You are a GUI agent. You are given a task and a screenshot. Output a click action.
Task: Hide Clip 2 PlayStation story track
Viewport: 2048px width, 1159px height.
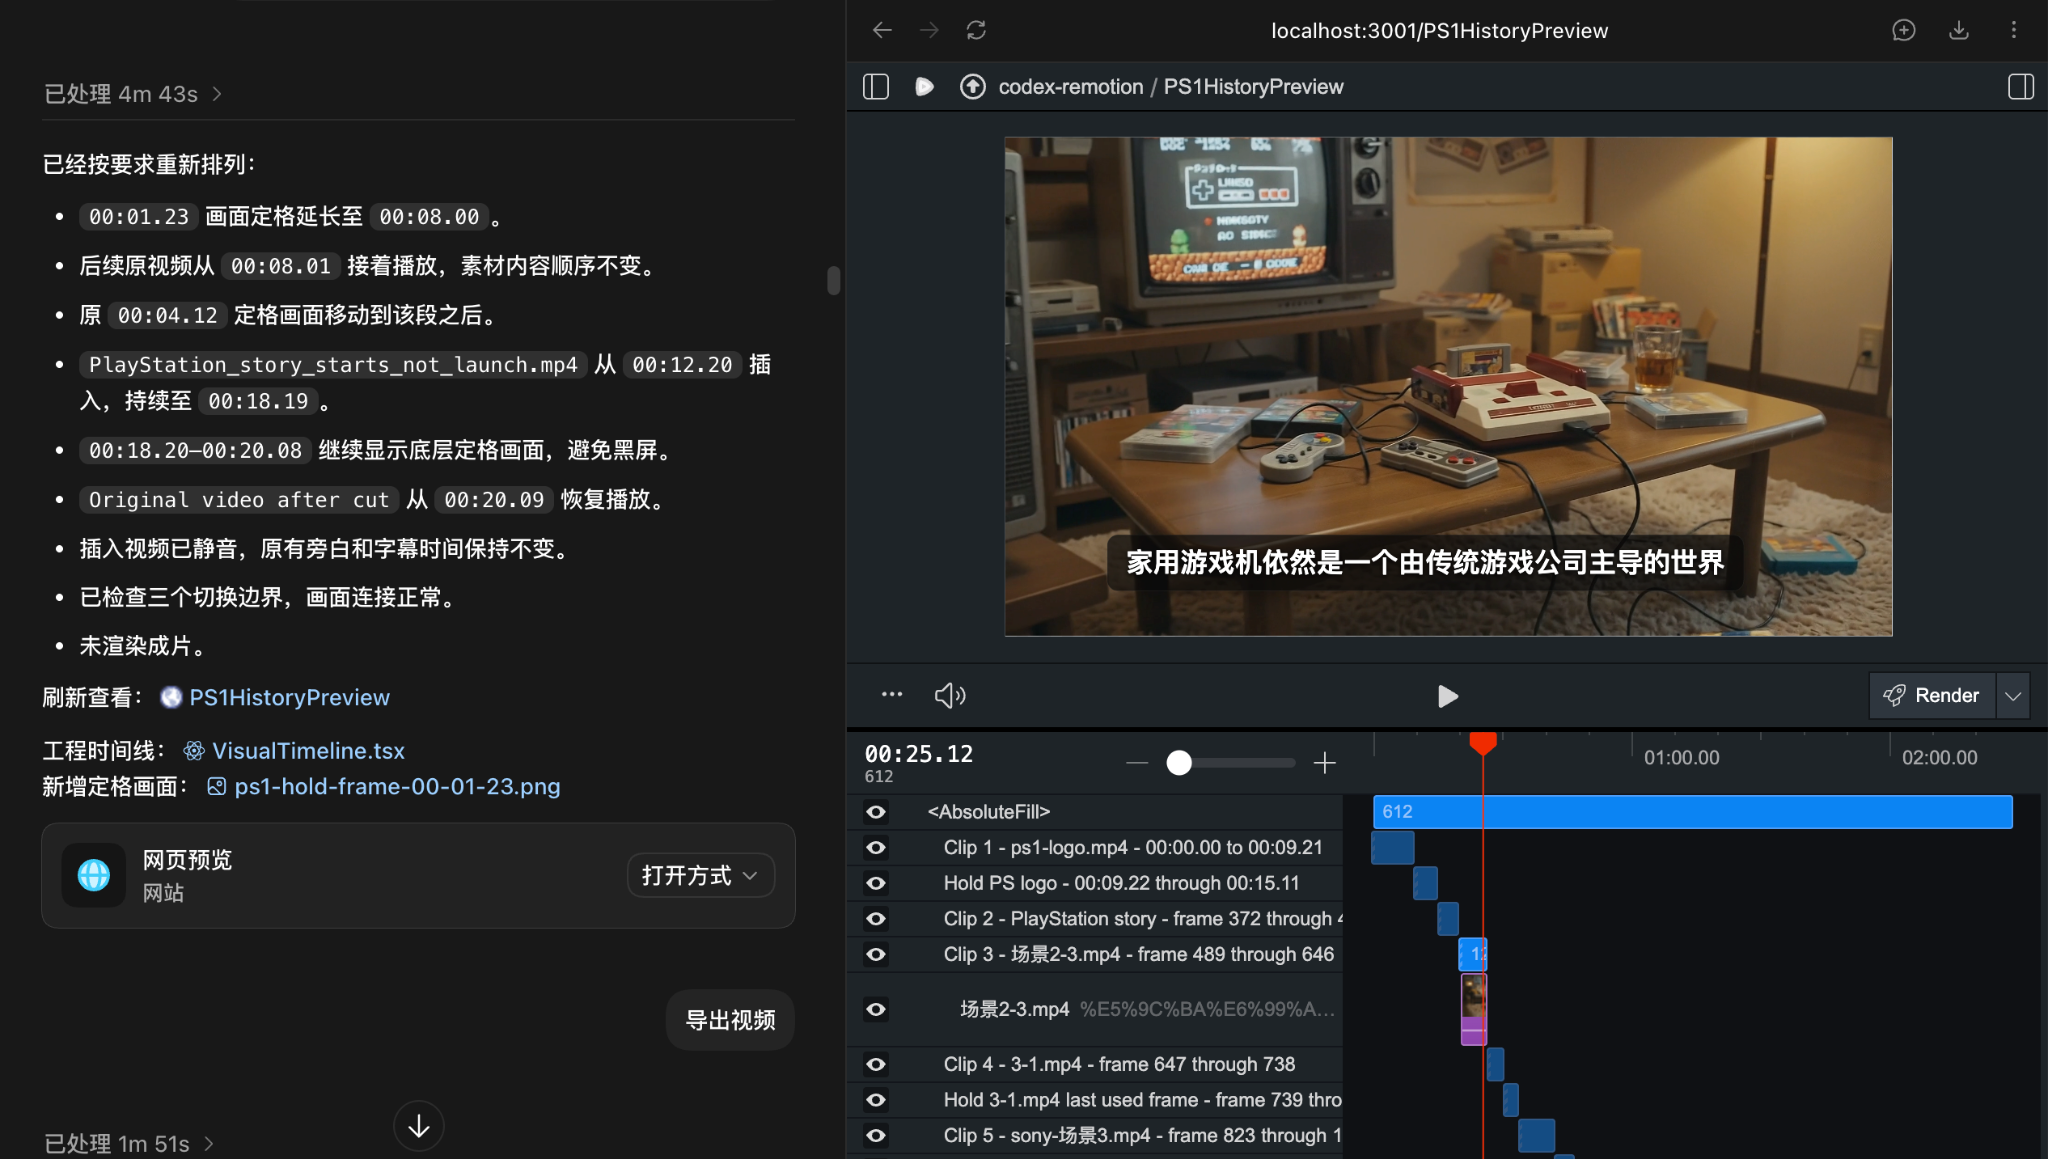click(x=876, y=919)
